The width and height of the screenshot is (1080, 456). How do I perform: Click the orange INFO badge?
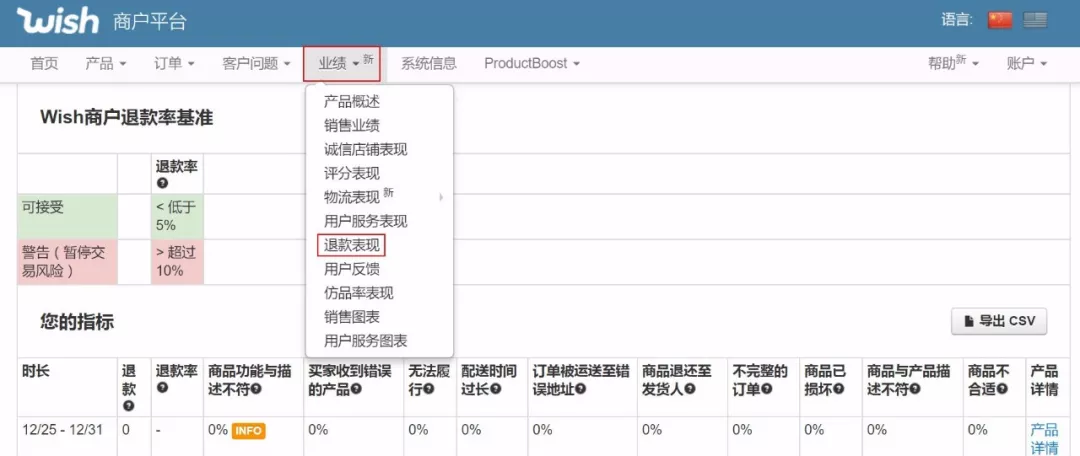pos(248,431)
